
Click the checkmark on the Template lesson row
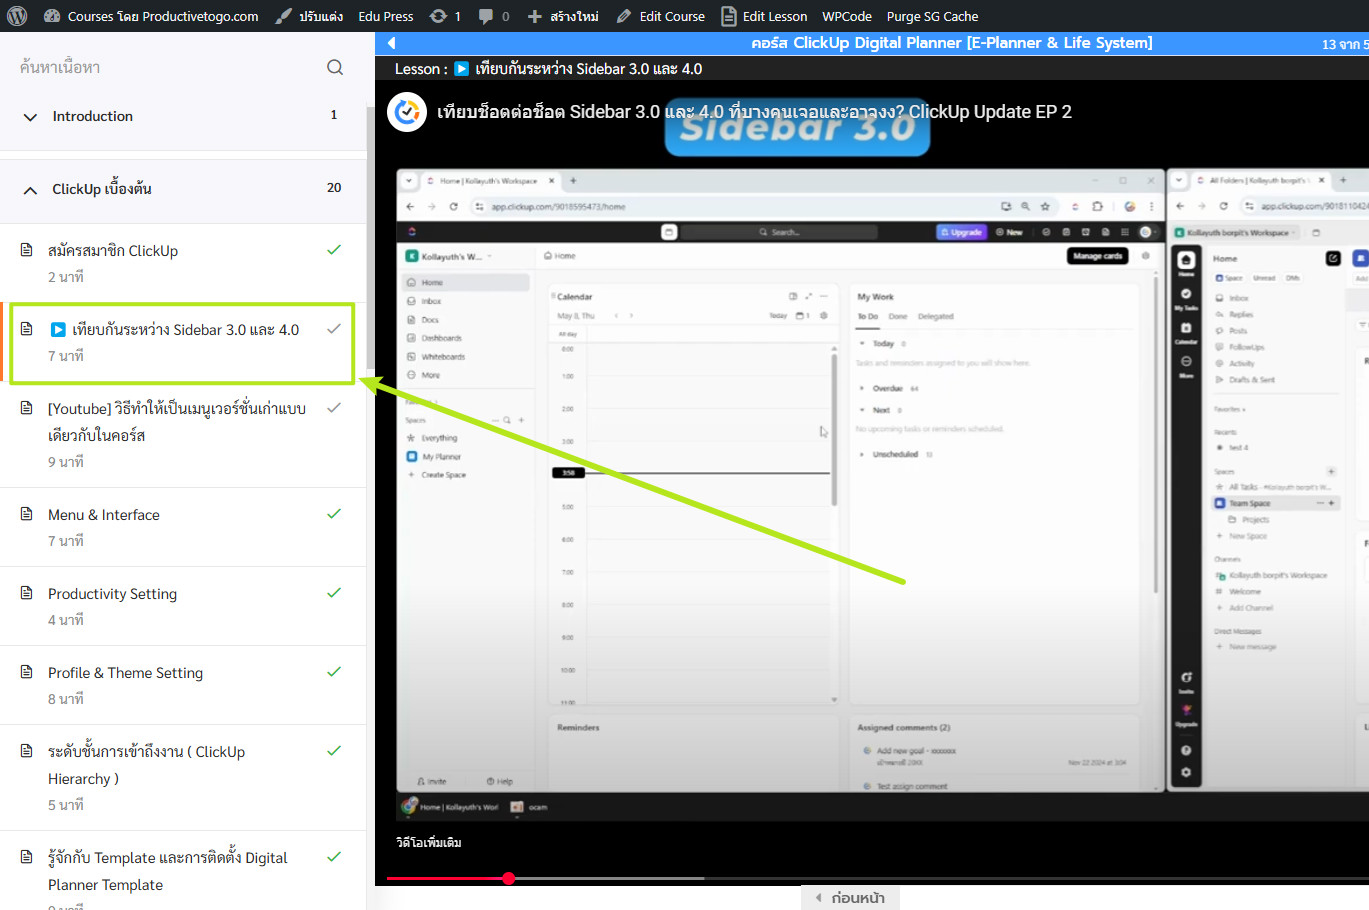coord(334,857)
